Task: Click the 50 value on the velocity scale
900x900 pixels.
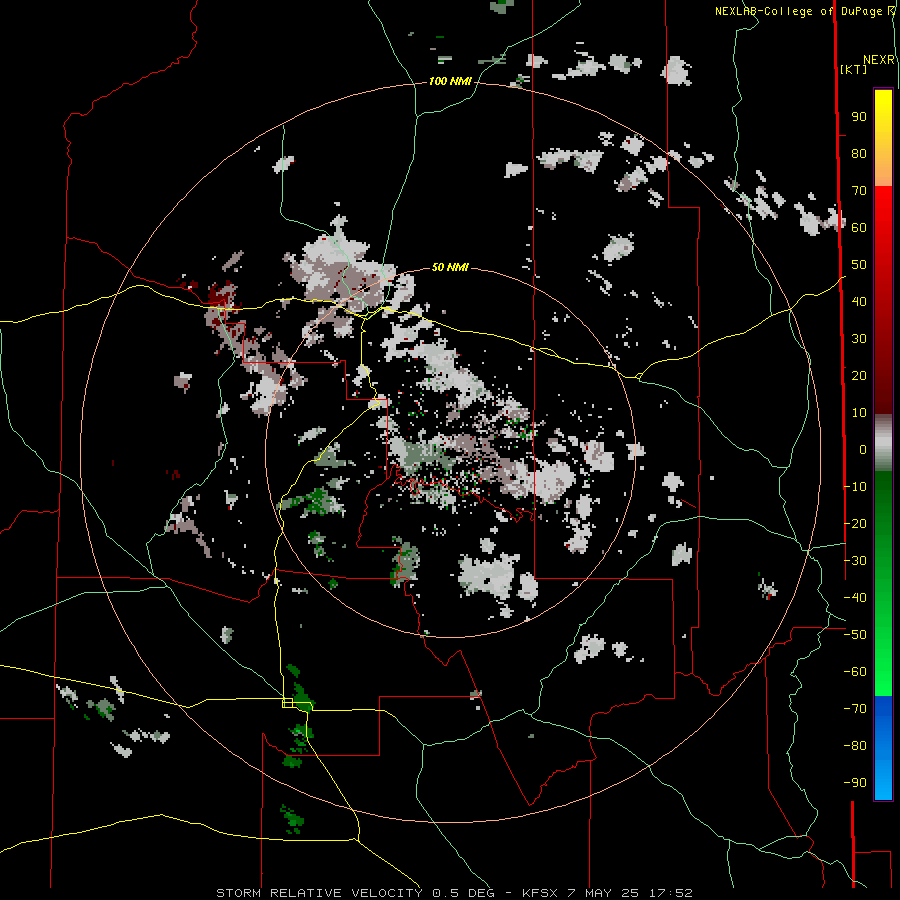Action: coord(859,265)
